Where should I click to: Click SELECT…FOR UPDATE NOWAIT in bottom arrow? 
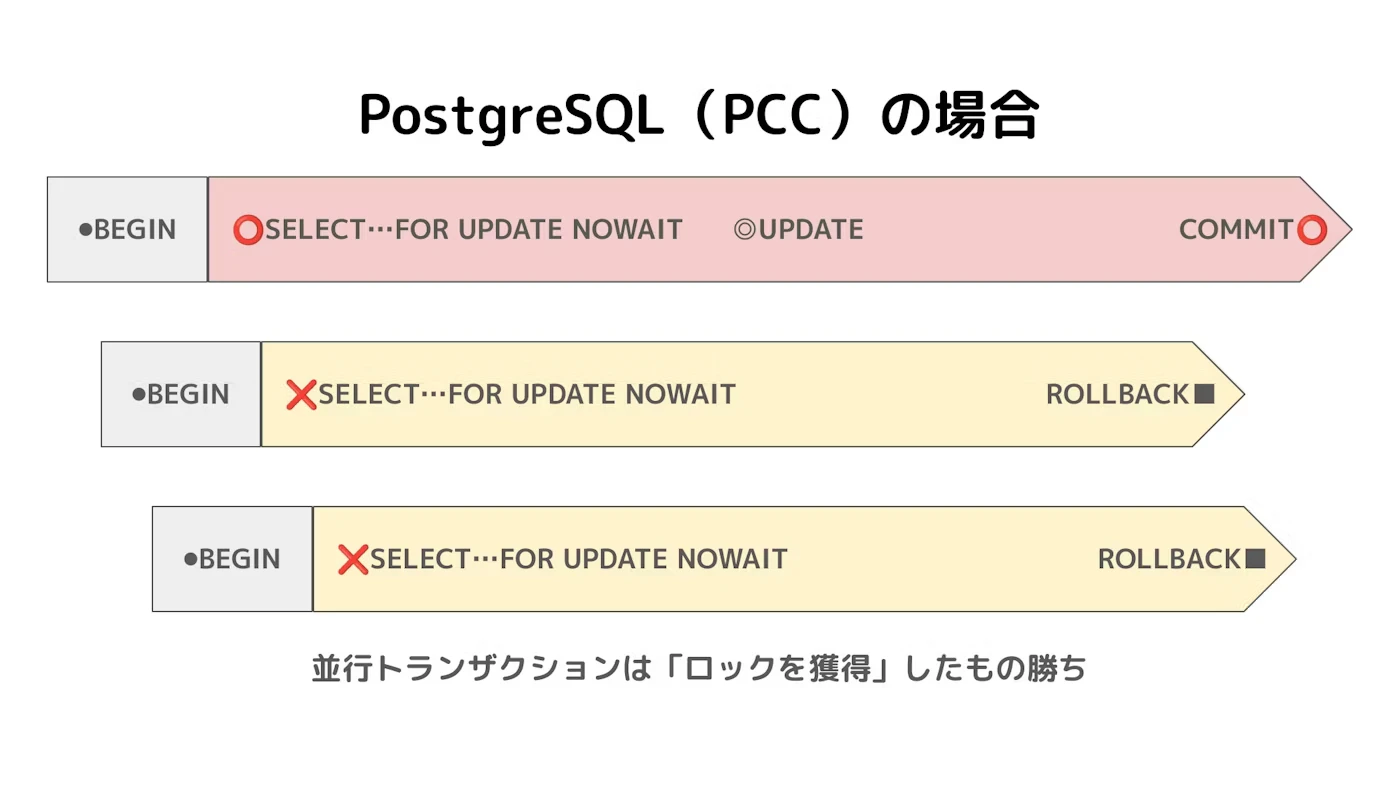pos(579,559)
